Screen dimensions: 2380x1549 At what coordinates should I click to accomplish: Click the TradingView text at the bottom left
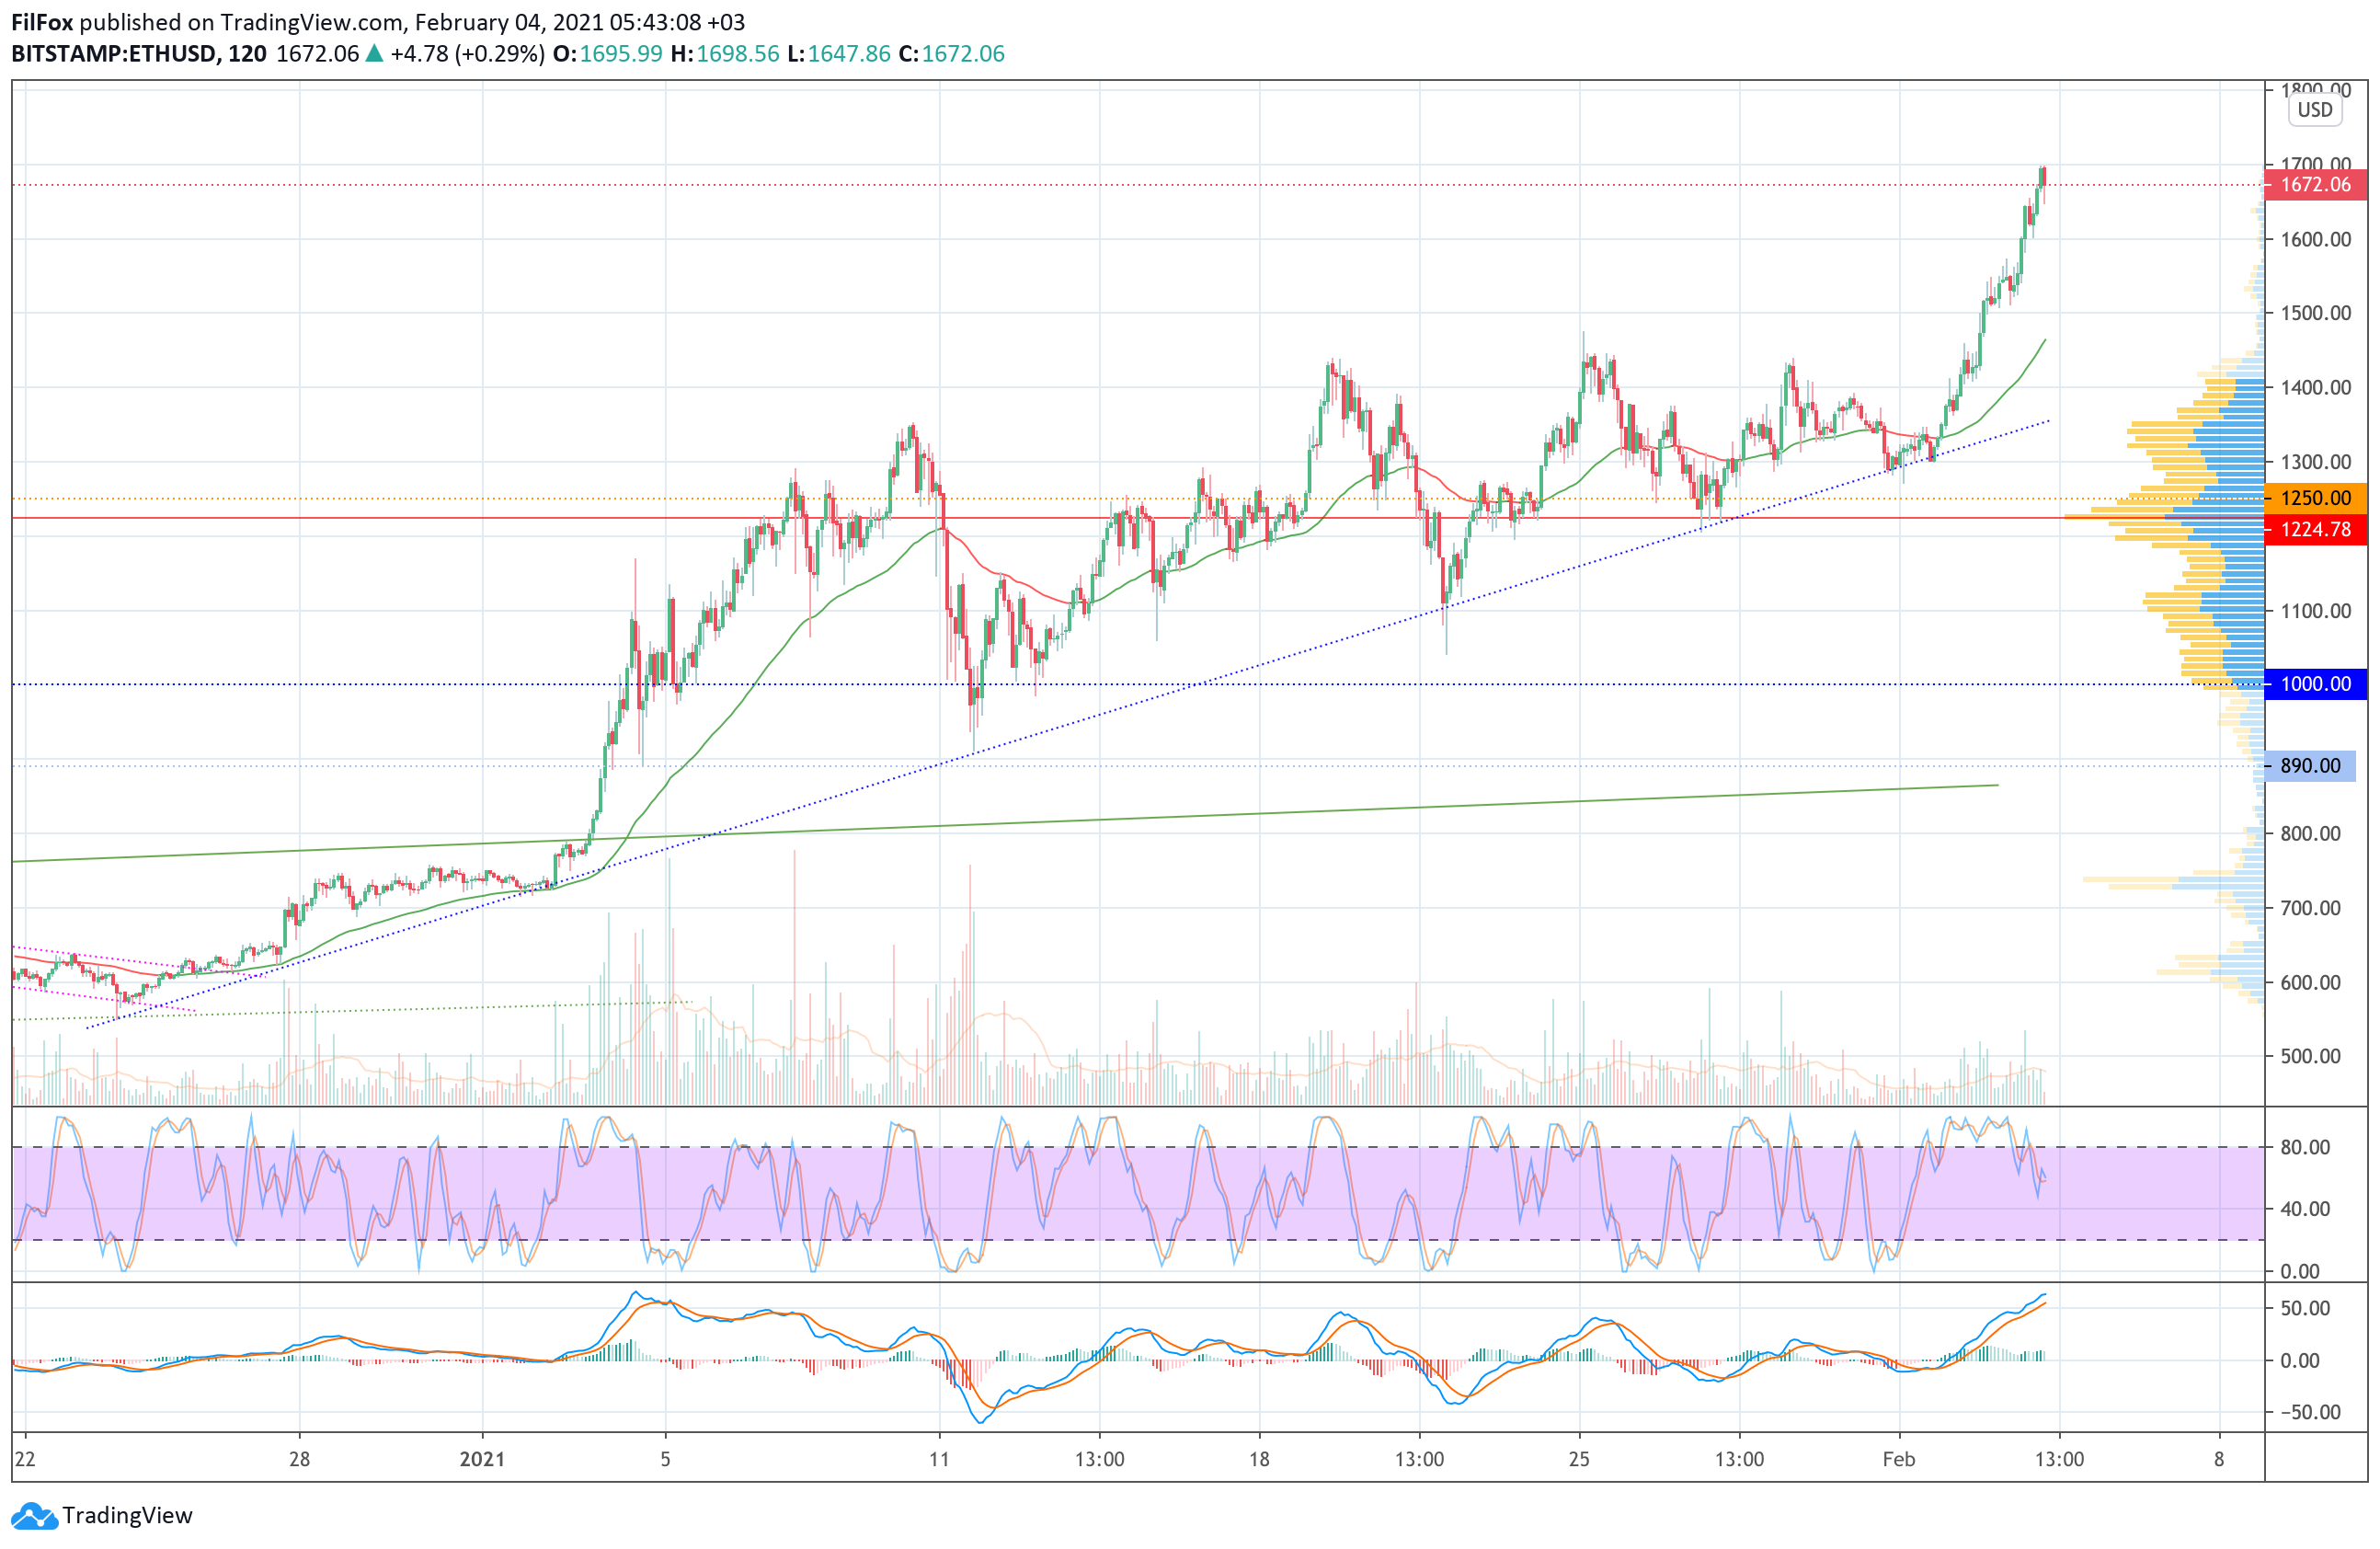pos(127,1516)
